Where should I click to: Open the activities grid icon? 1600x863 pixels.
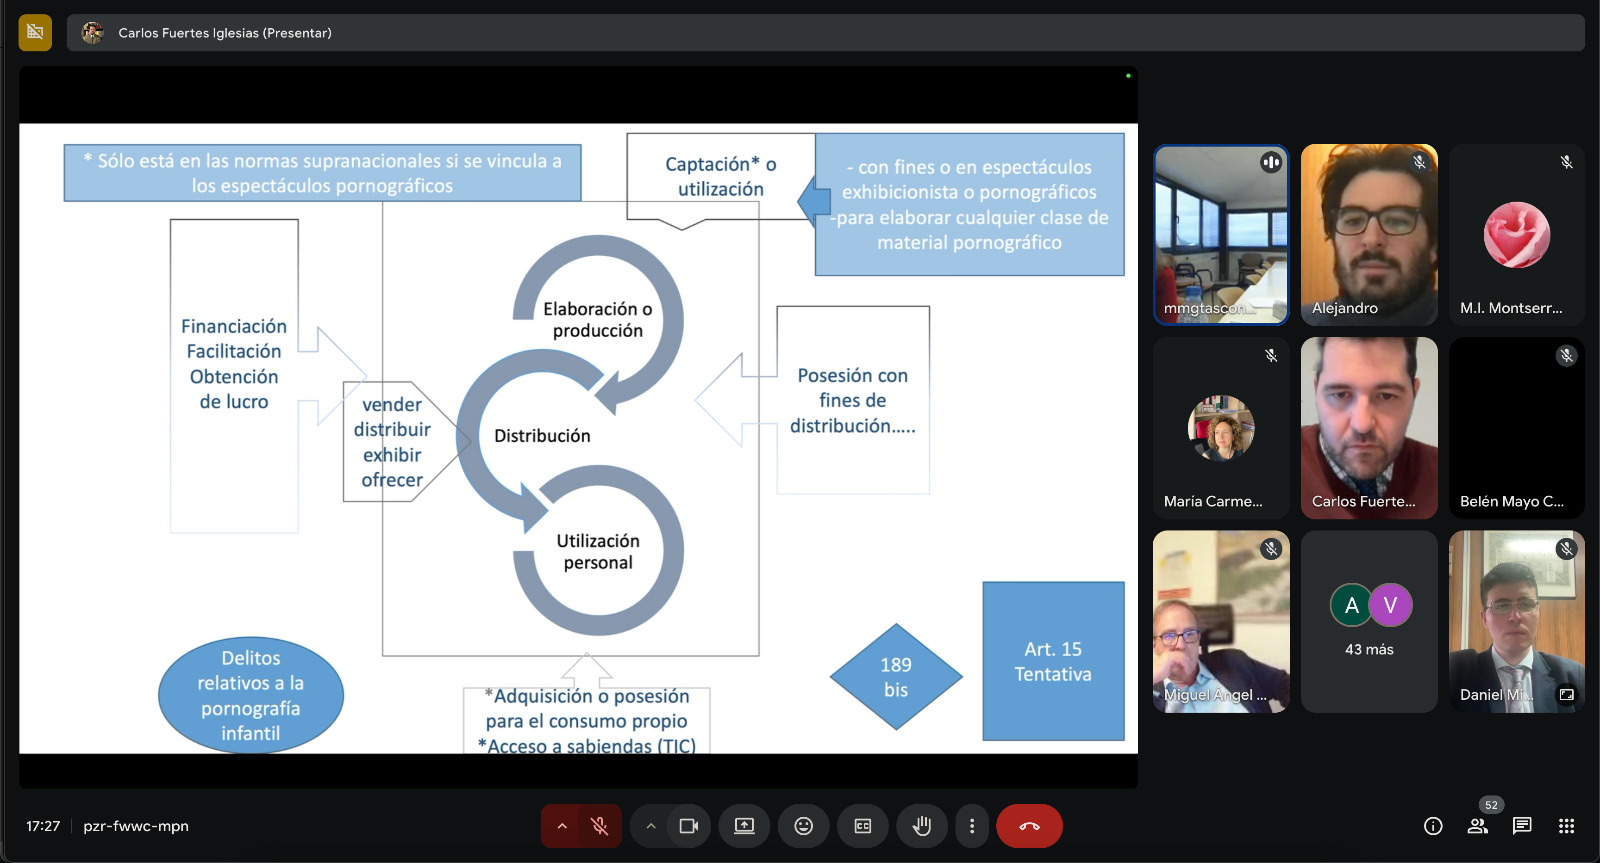coord(1567,826)
